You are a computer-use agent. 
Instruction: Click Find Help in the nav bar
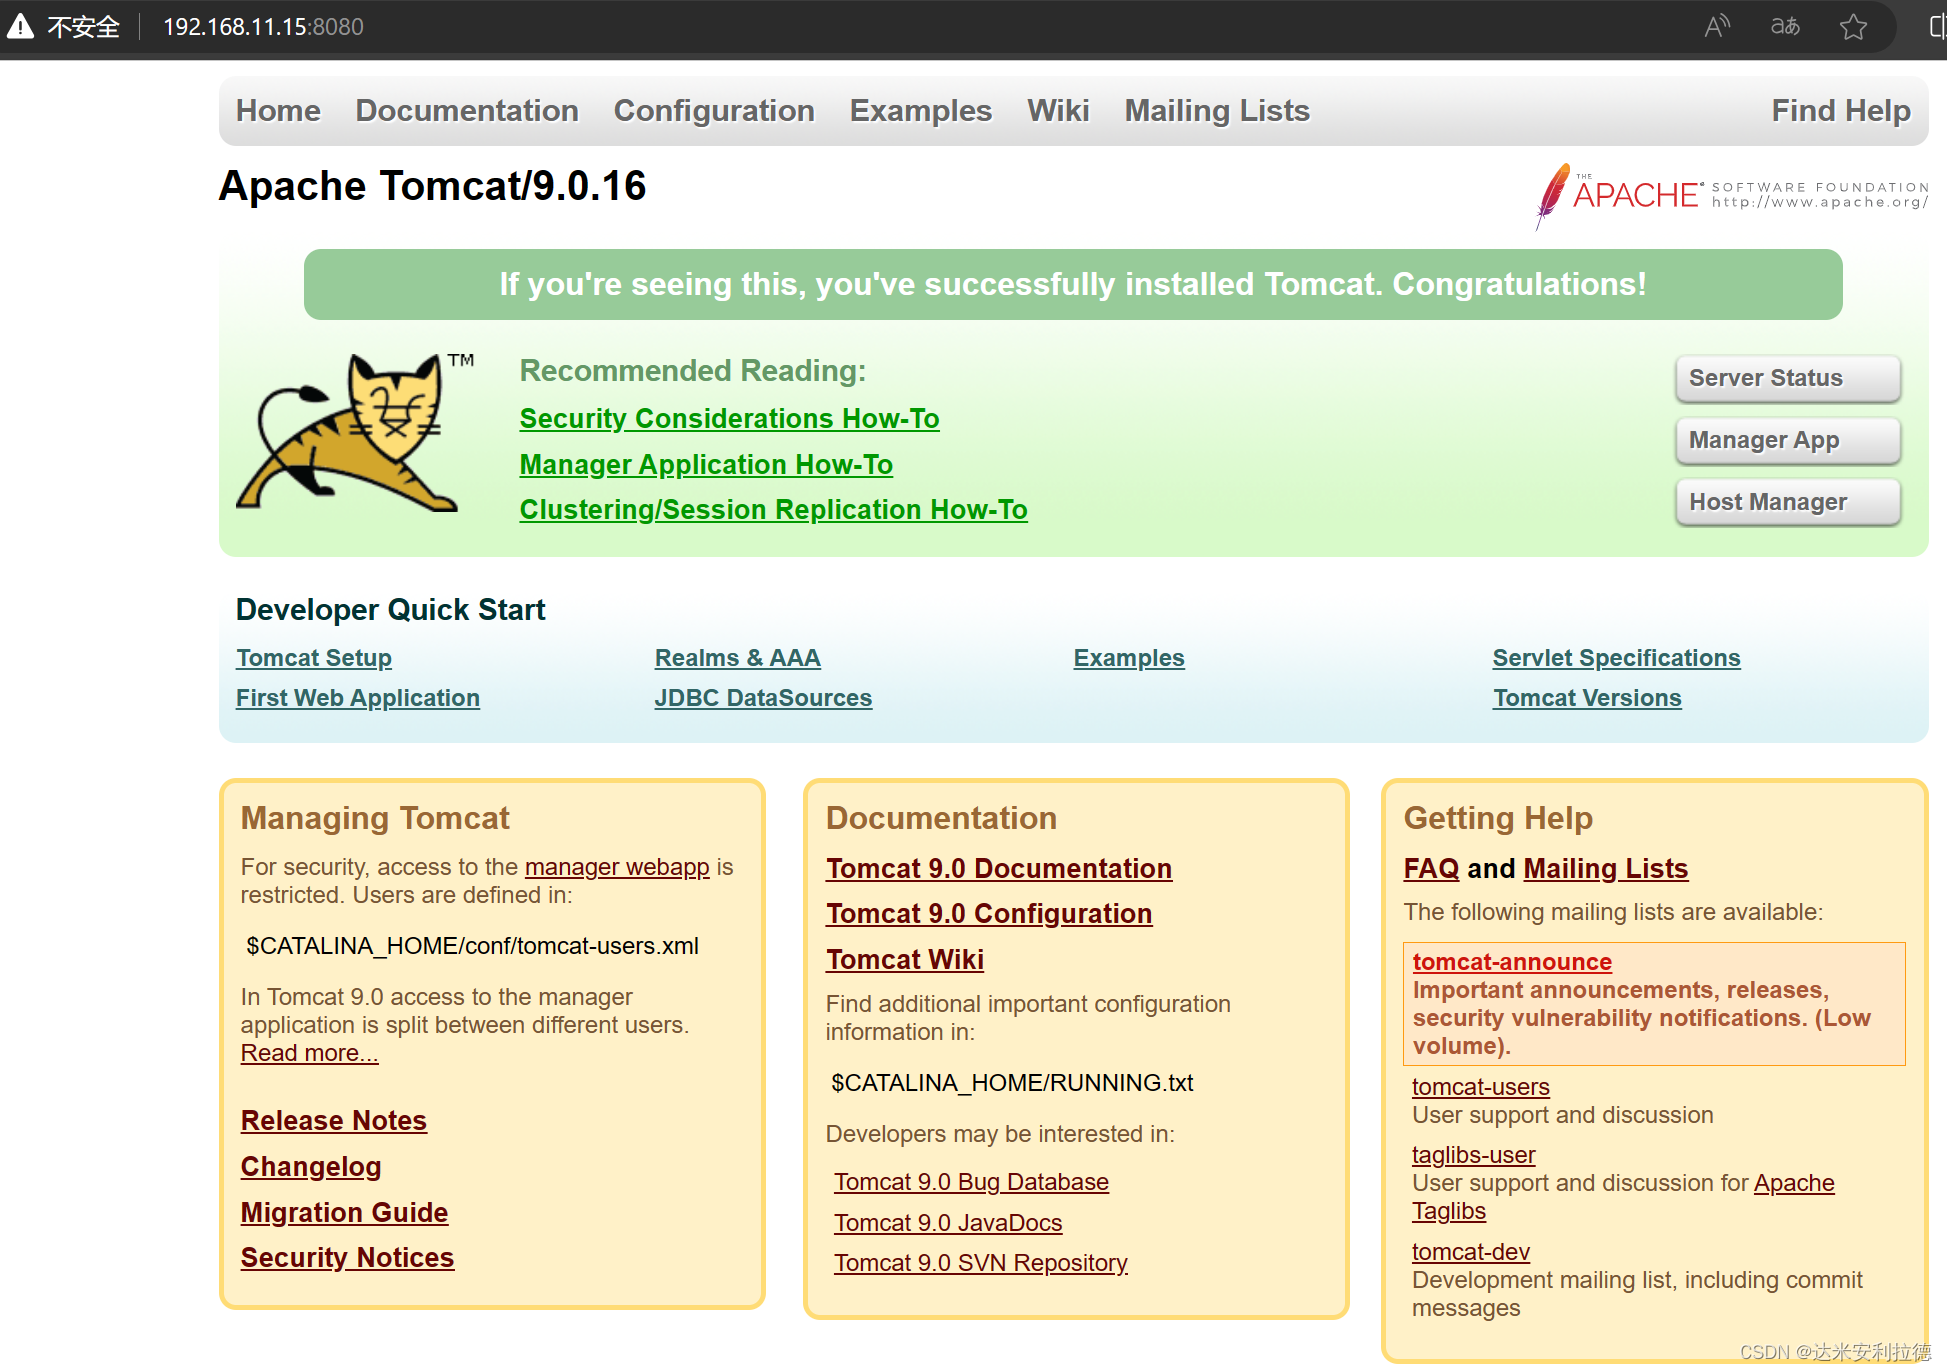(x=1841, y=111)
